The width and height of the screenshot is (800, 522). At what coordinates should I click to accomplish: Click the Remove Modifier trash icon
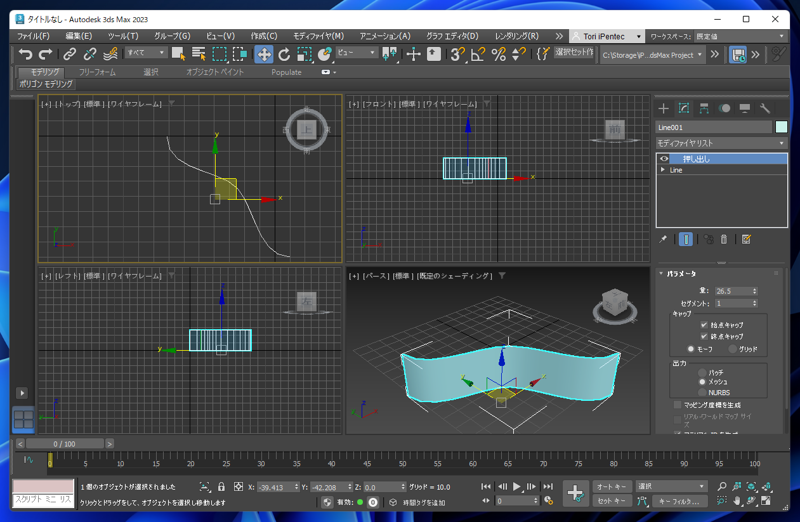724,239
